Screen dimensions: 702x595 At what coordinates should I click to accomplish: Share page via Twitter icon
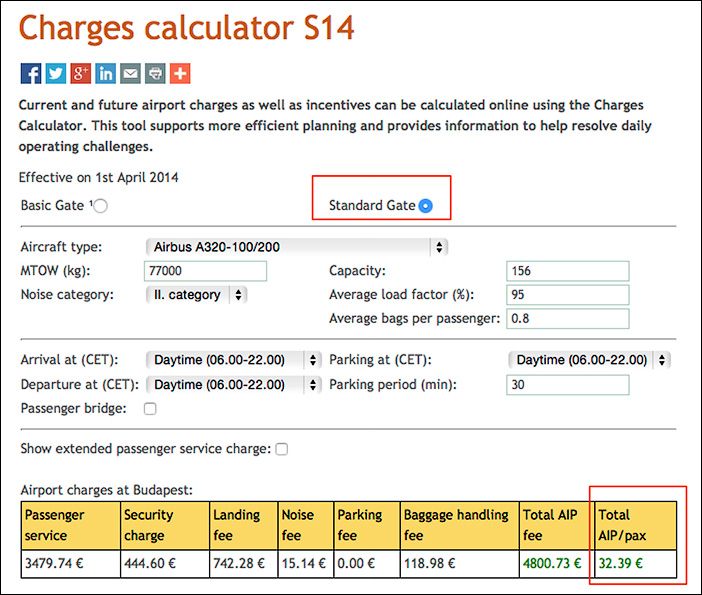click(56, 73)
